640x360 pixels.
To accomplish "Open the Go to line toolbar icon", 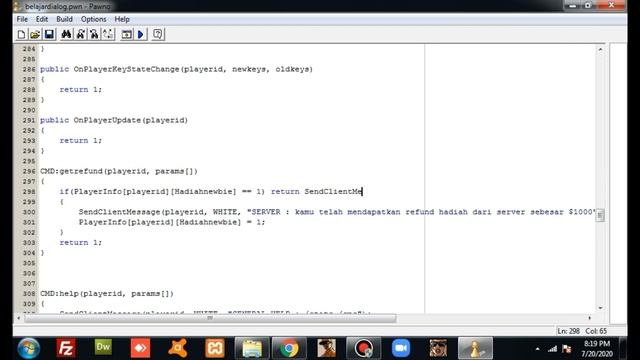I will 108,35.
